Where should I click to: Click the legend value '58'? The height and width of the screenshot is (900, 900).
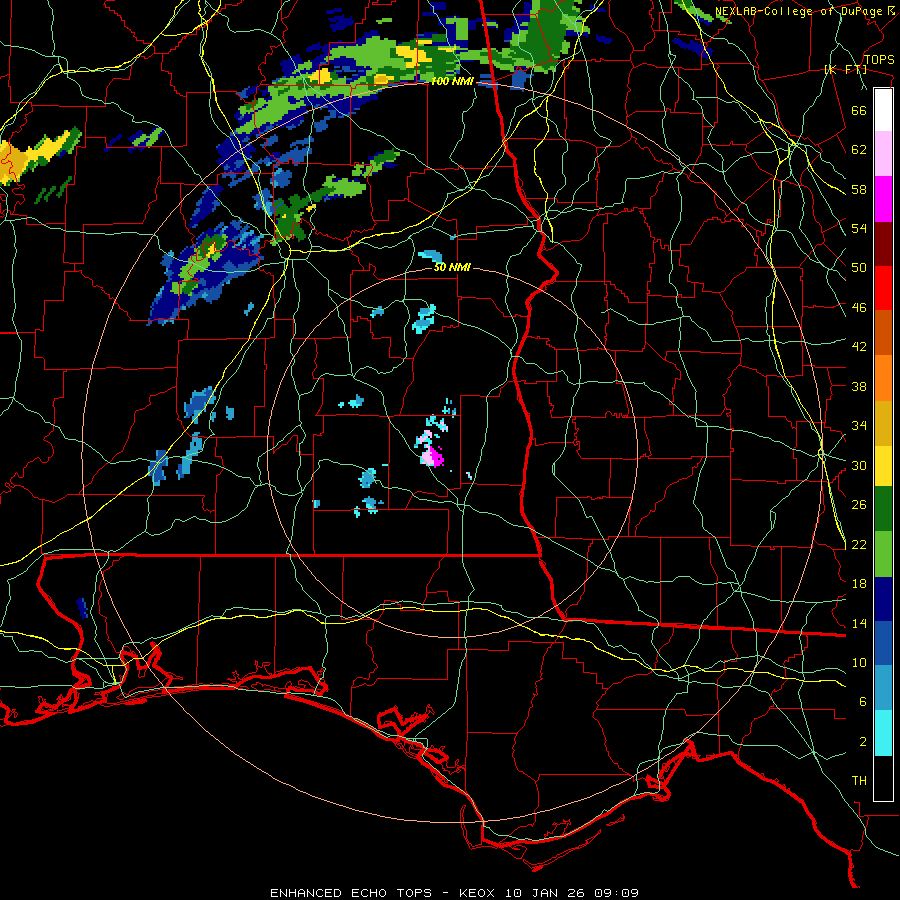coord(859,189)
